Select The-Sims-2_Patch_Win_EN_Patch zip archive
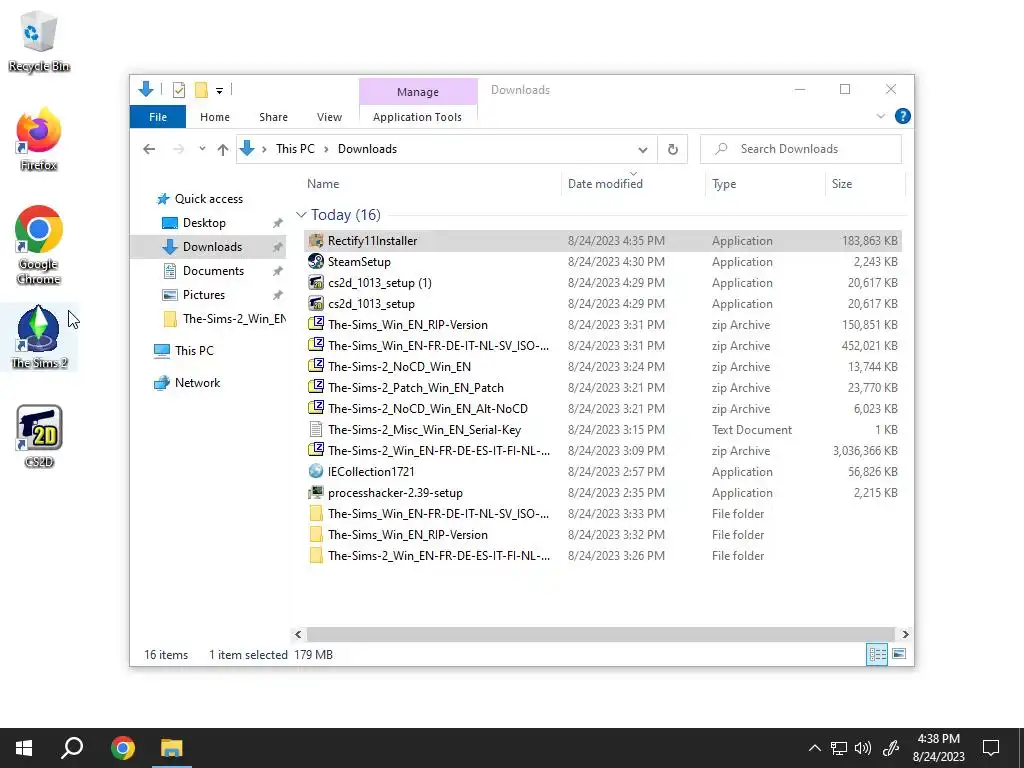Image resolution: width=1024 pixels, height=768 pixels. point(415,388)
